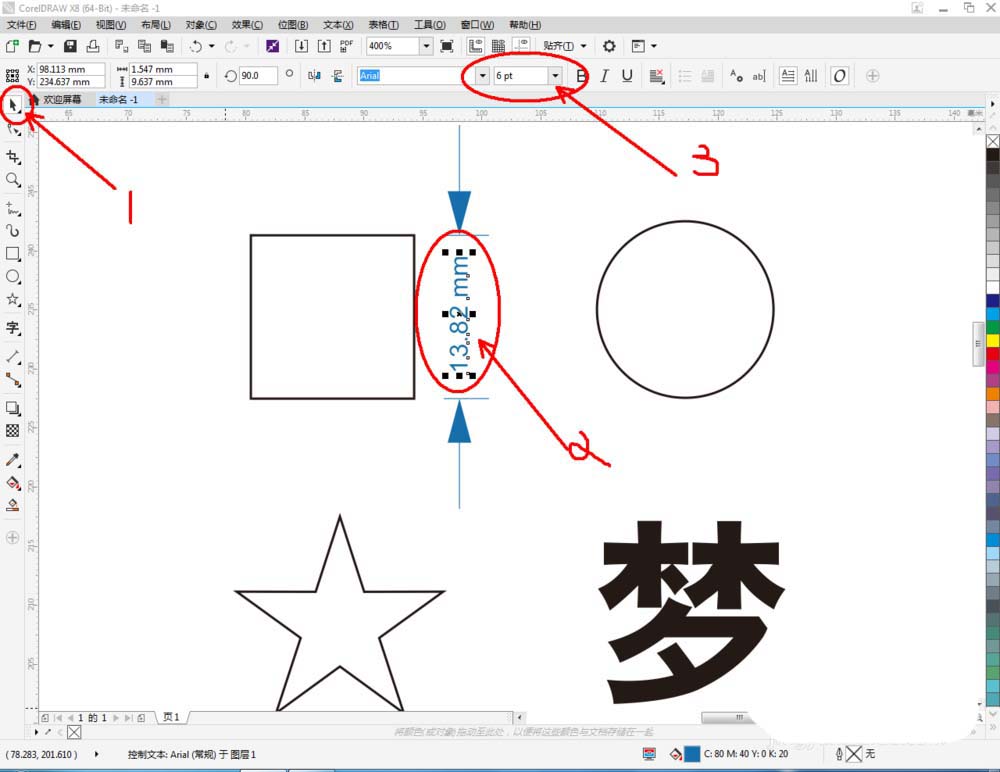
Task: Click the Publish to PDF icon
Action: 347,46
